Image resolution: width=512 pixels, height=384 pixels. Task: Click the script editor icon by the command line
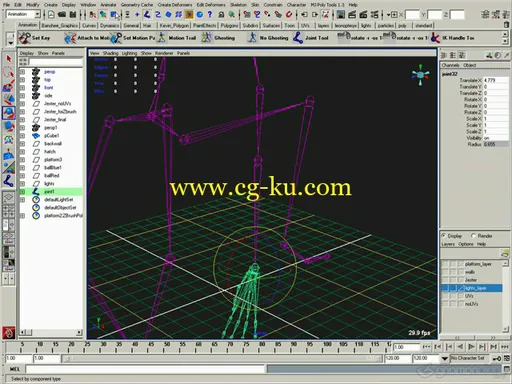click(507, 369)
